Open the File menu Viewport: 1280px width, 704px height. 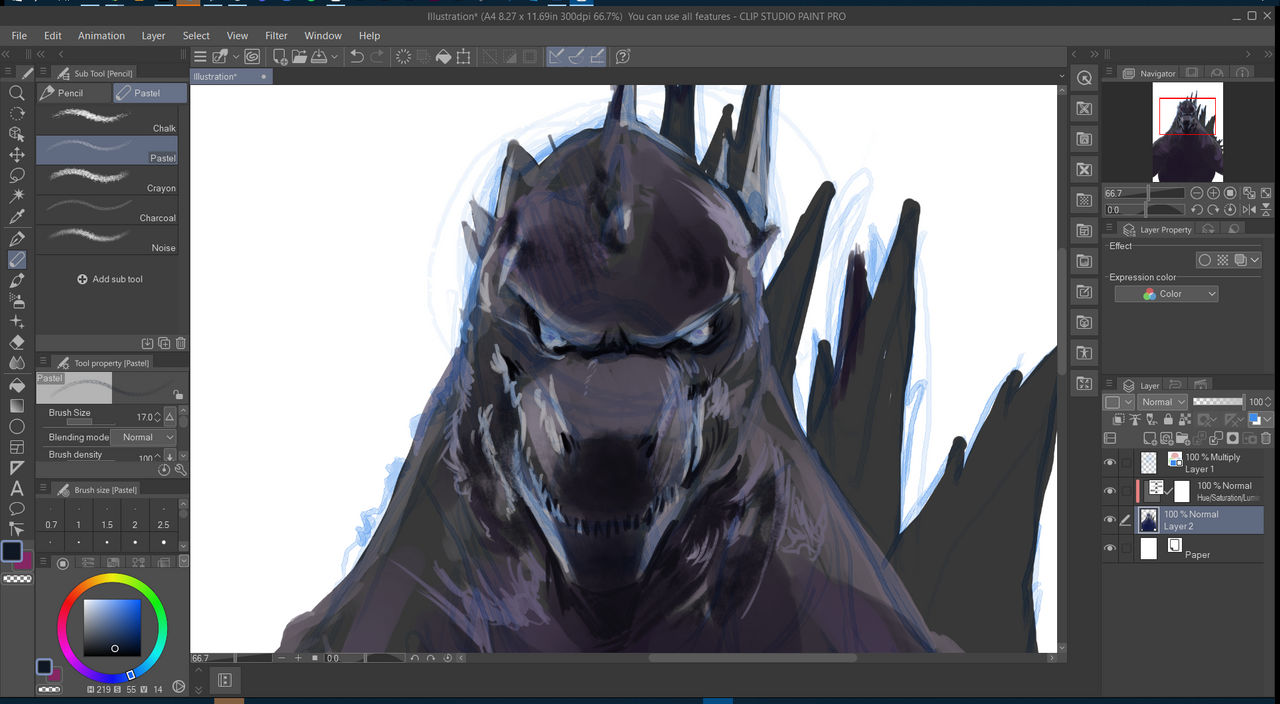tap(19, 36)
